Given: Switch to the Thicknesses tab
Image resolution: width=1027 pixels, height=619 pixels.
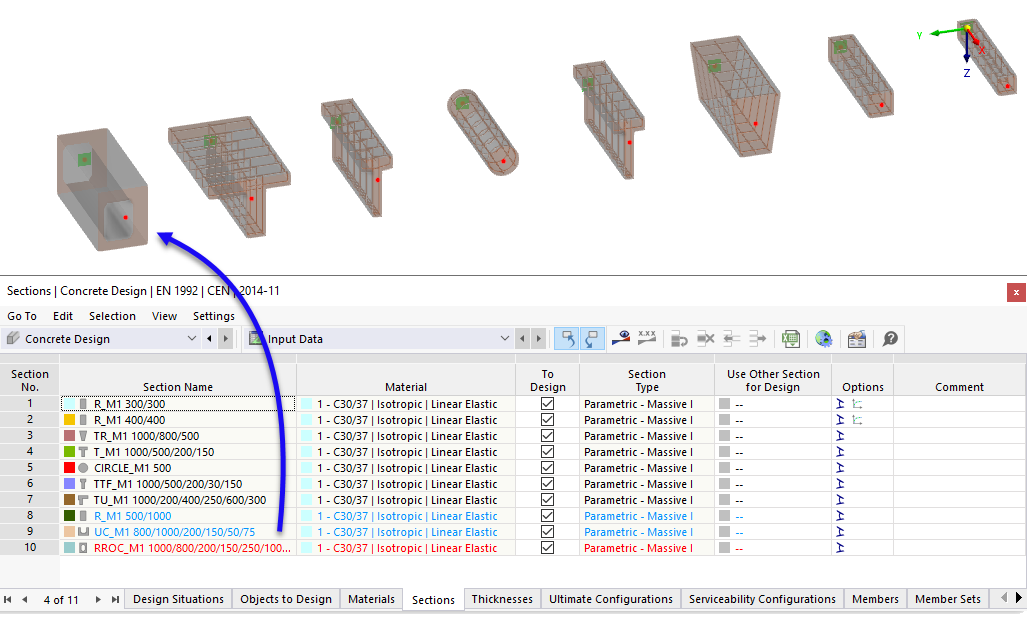Looking at the screenshot, I should [502, 599].
